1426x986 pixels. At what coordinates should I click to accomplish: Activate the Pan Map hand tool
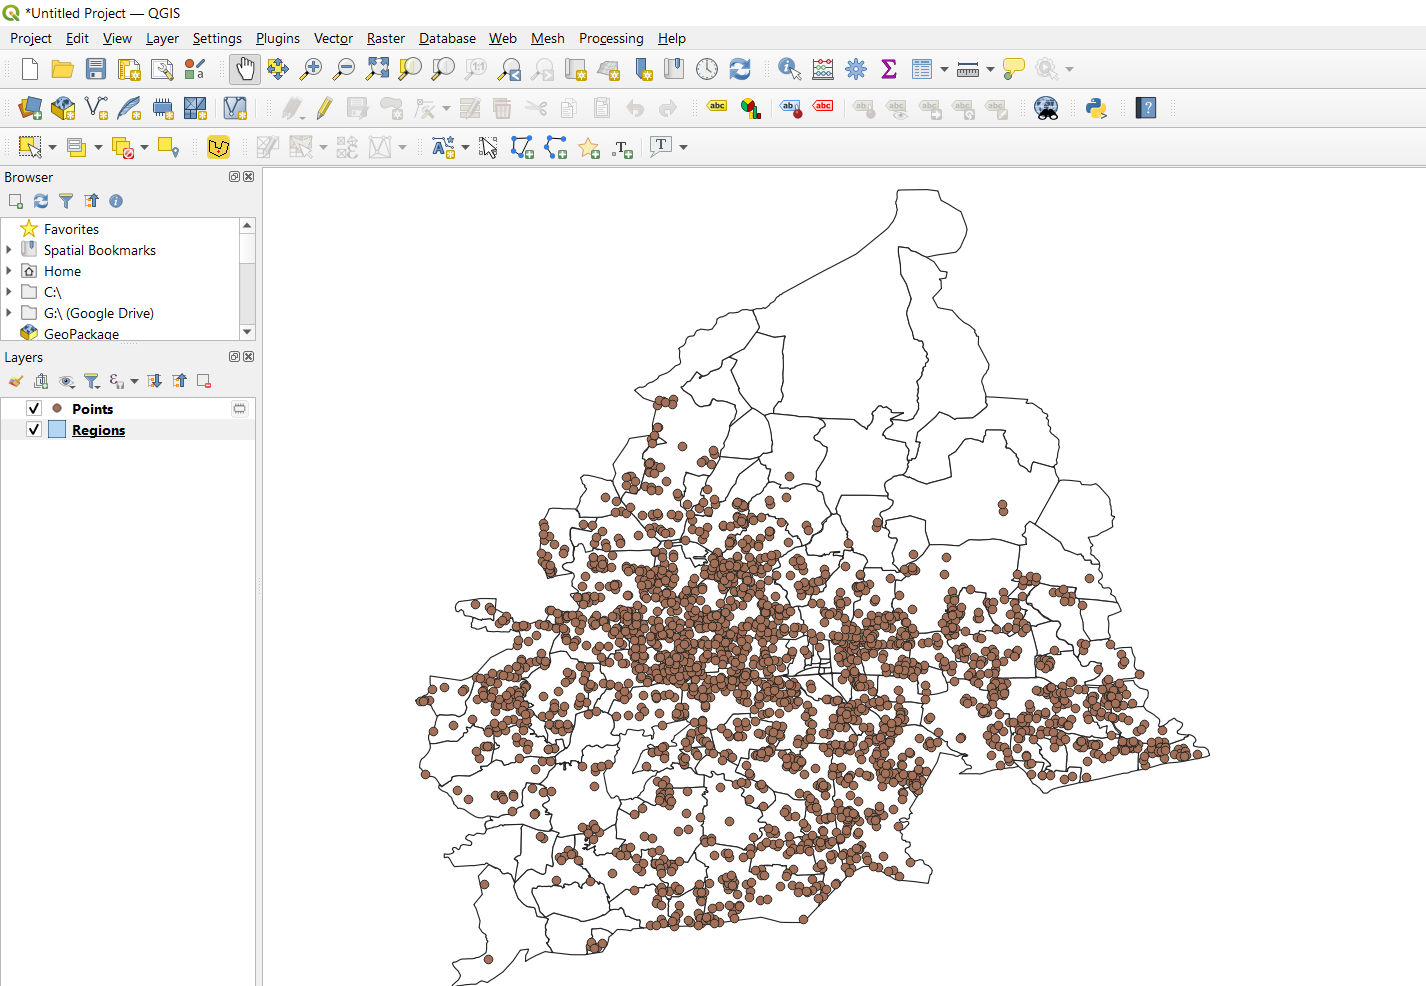click(x=245, y=69)
